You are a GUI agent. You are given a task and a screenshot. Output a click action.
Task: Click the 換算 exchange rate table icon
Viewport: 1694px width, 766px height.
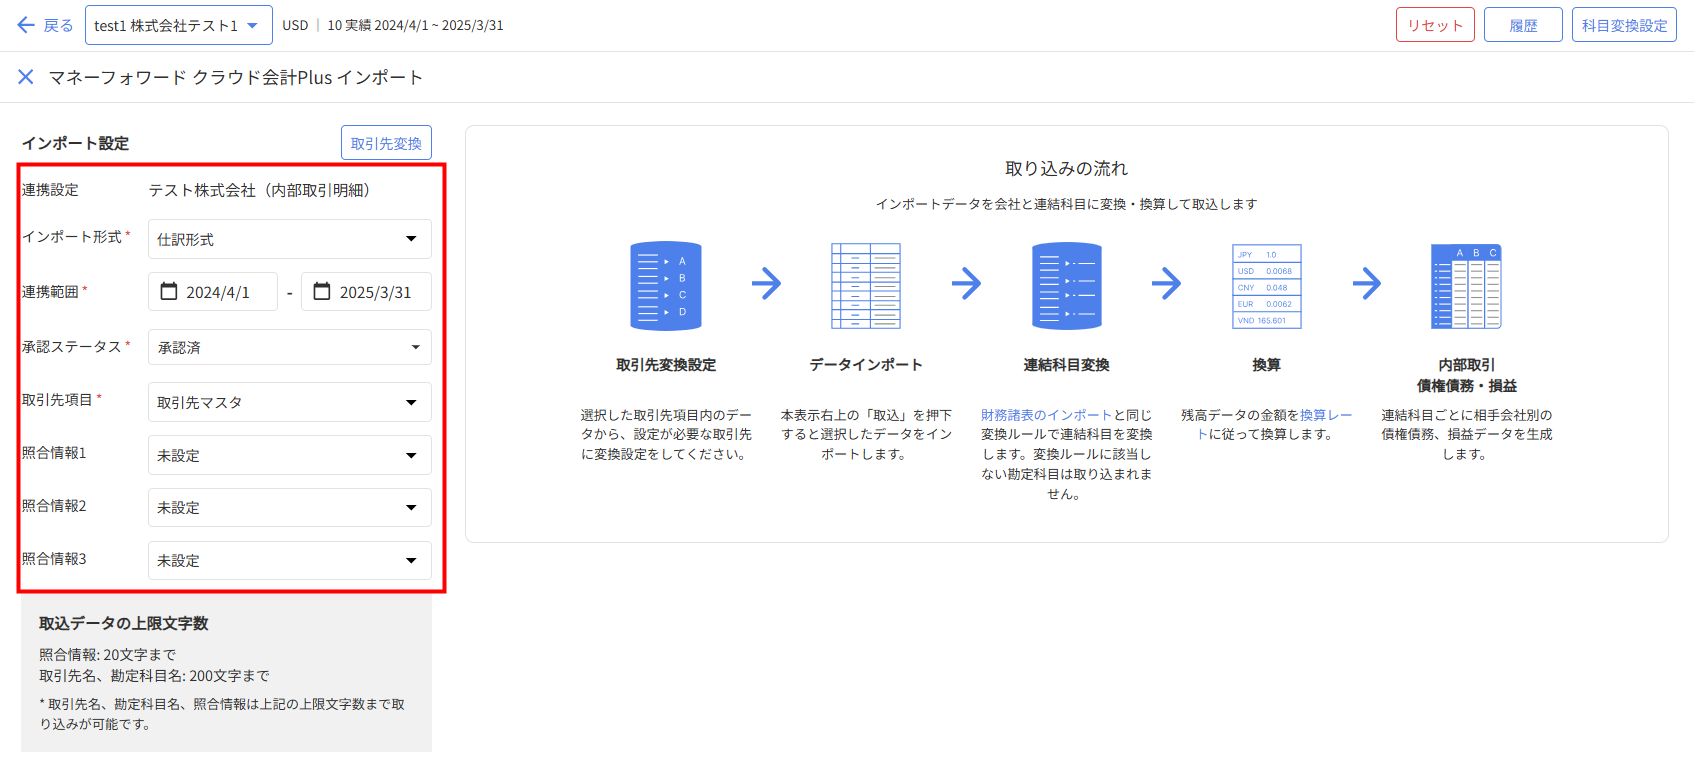click(x=1266, y=286)
